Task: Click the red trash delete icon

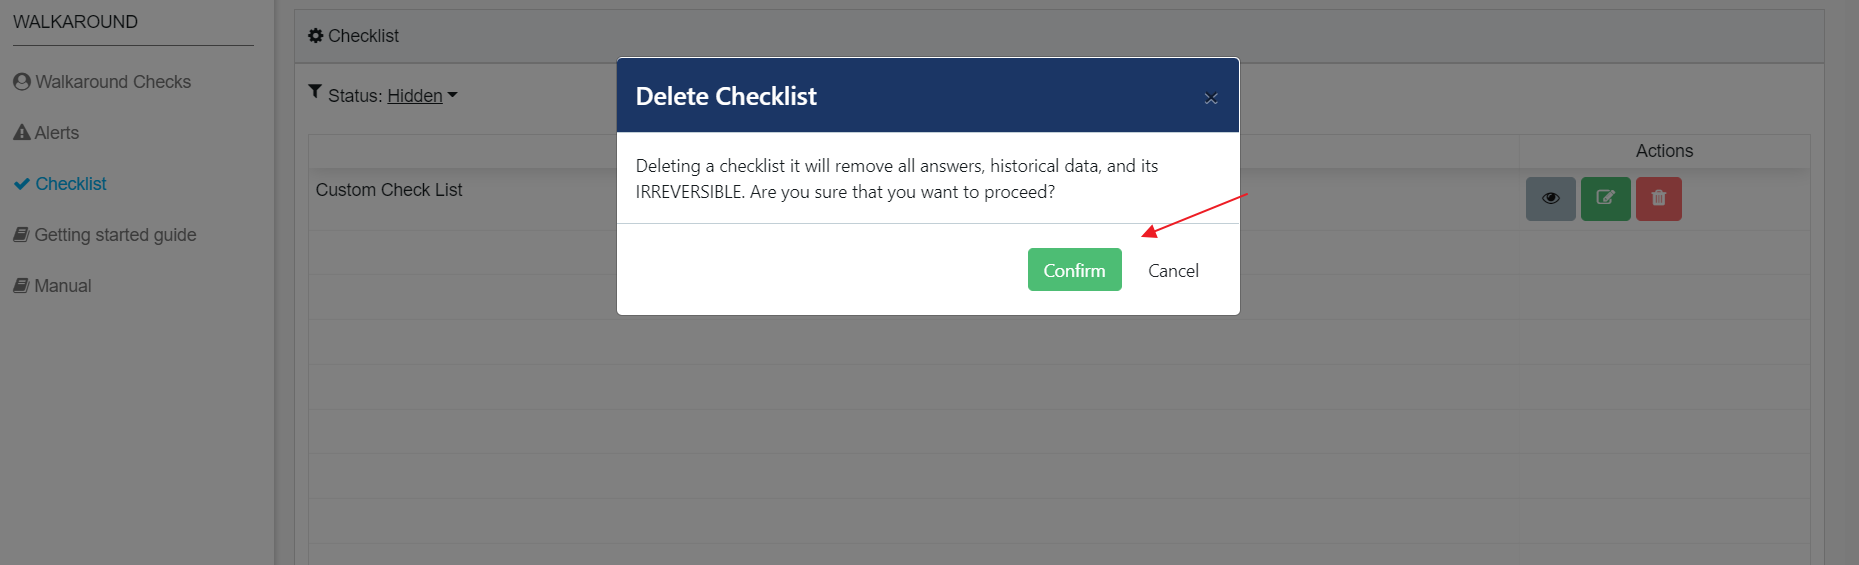Action: coord(1659,198)
